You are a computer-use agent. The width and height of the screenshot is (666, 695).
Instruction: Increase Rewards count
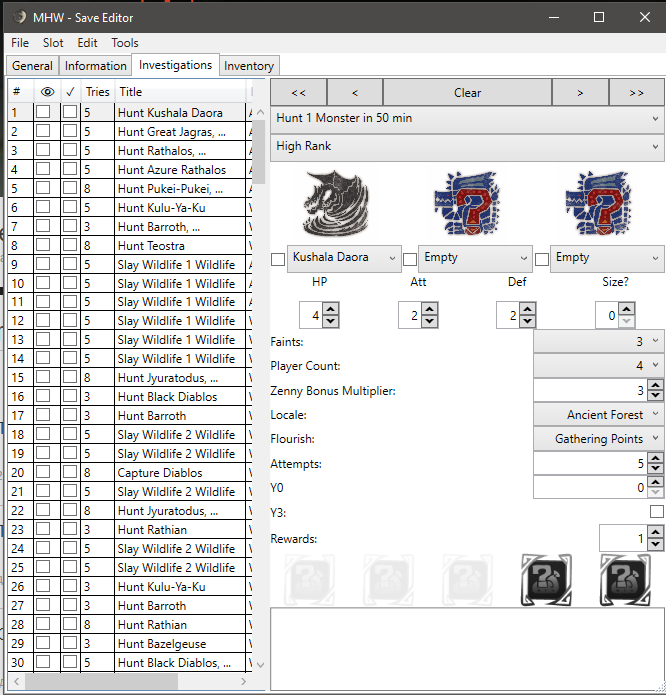pyautogui.click(x=656, y=531)
